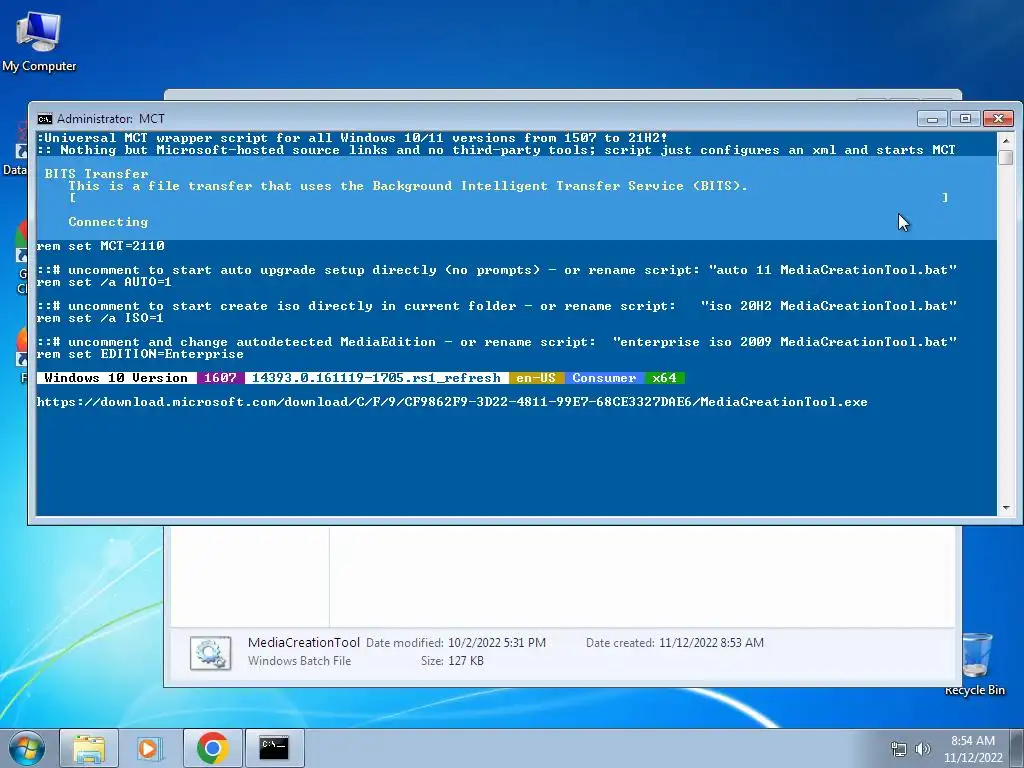
Task: Switch to the command prompt taskbar button
Action: [274, 748]
